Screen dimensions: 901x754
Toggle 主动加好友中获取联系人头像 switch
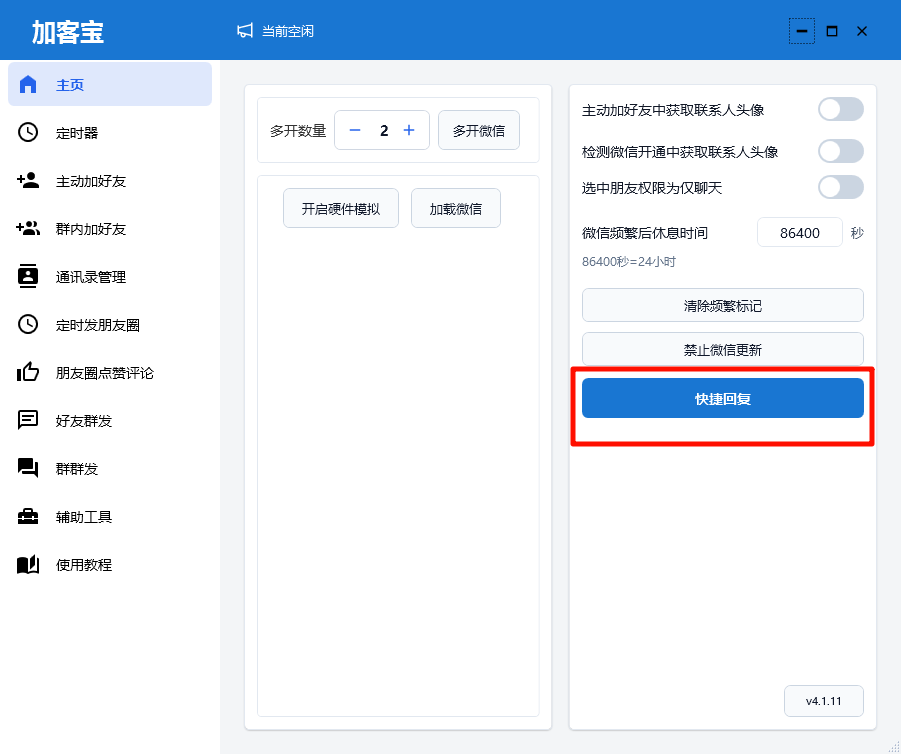click(841, 109)
